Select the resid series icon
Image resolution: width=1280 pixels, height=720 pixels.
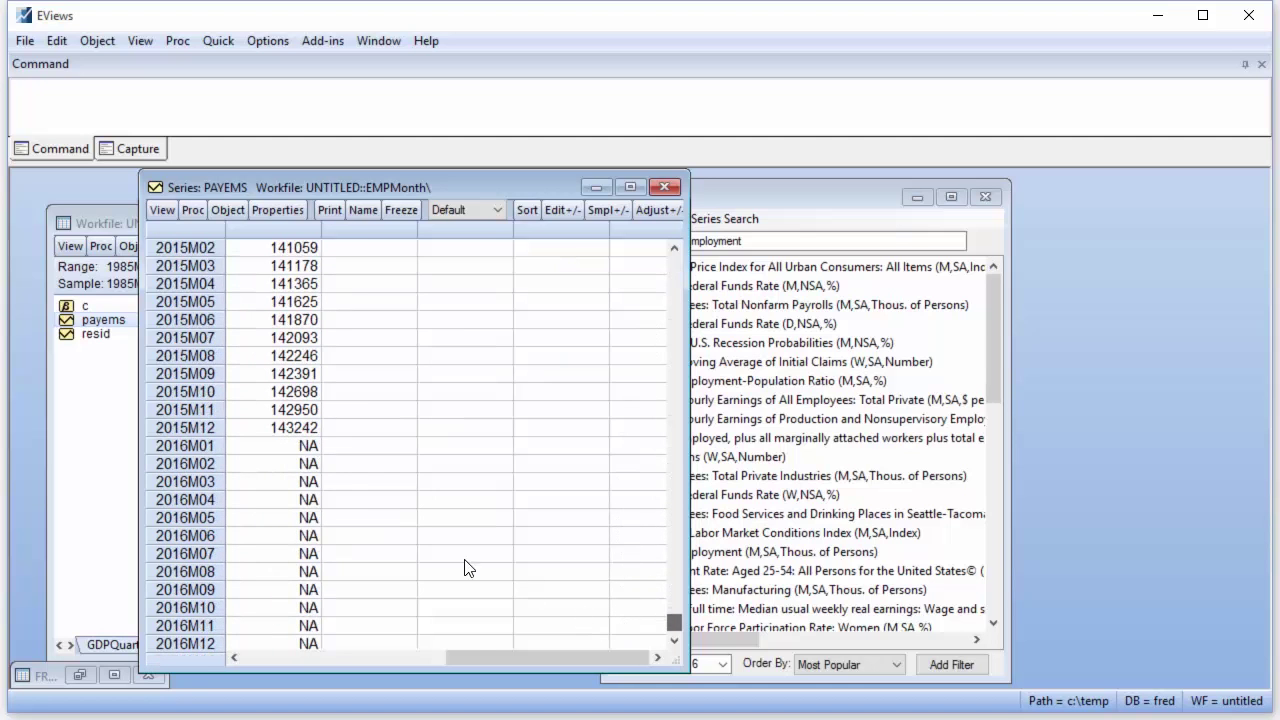click(x=66, y=334)
